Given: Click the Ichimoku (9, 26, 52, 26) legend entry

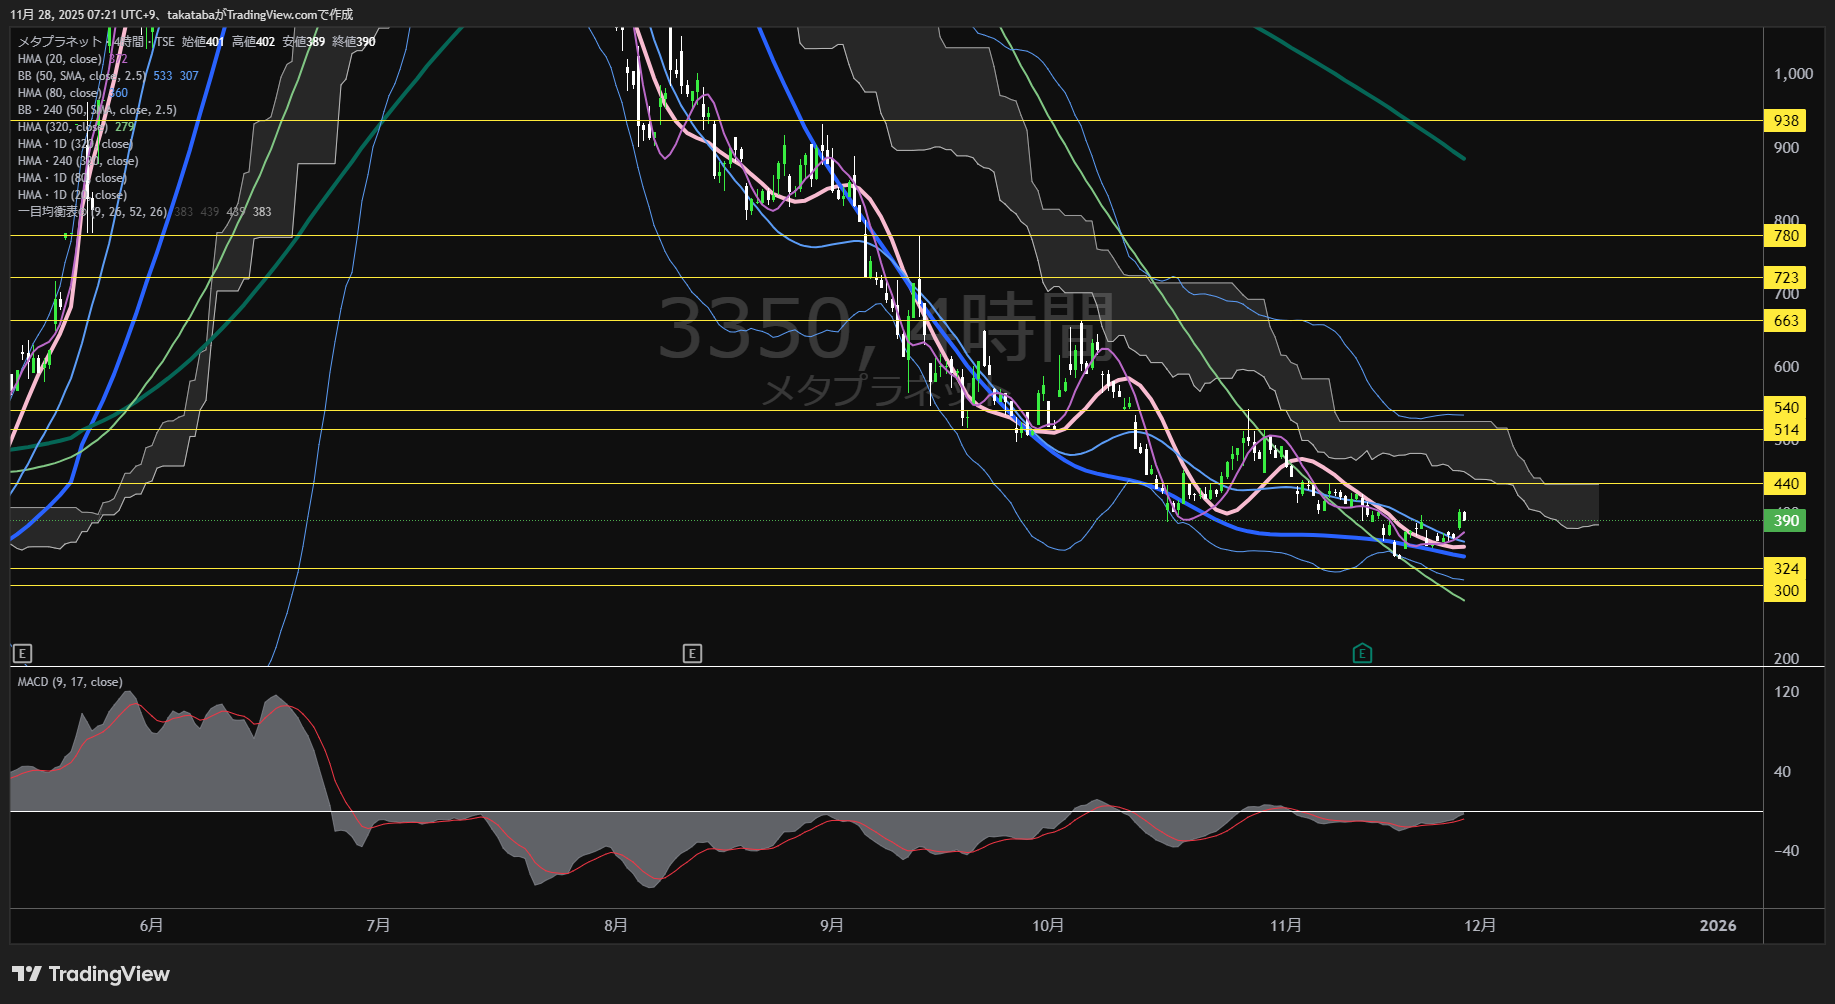Looking at the screenshot, I should pos(92,212).
